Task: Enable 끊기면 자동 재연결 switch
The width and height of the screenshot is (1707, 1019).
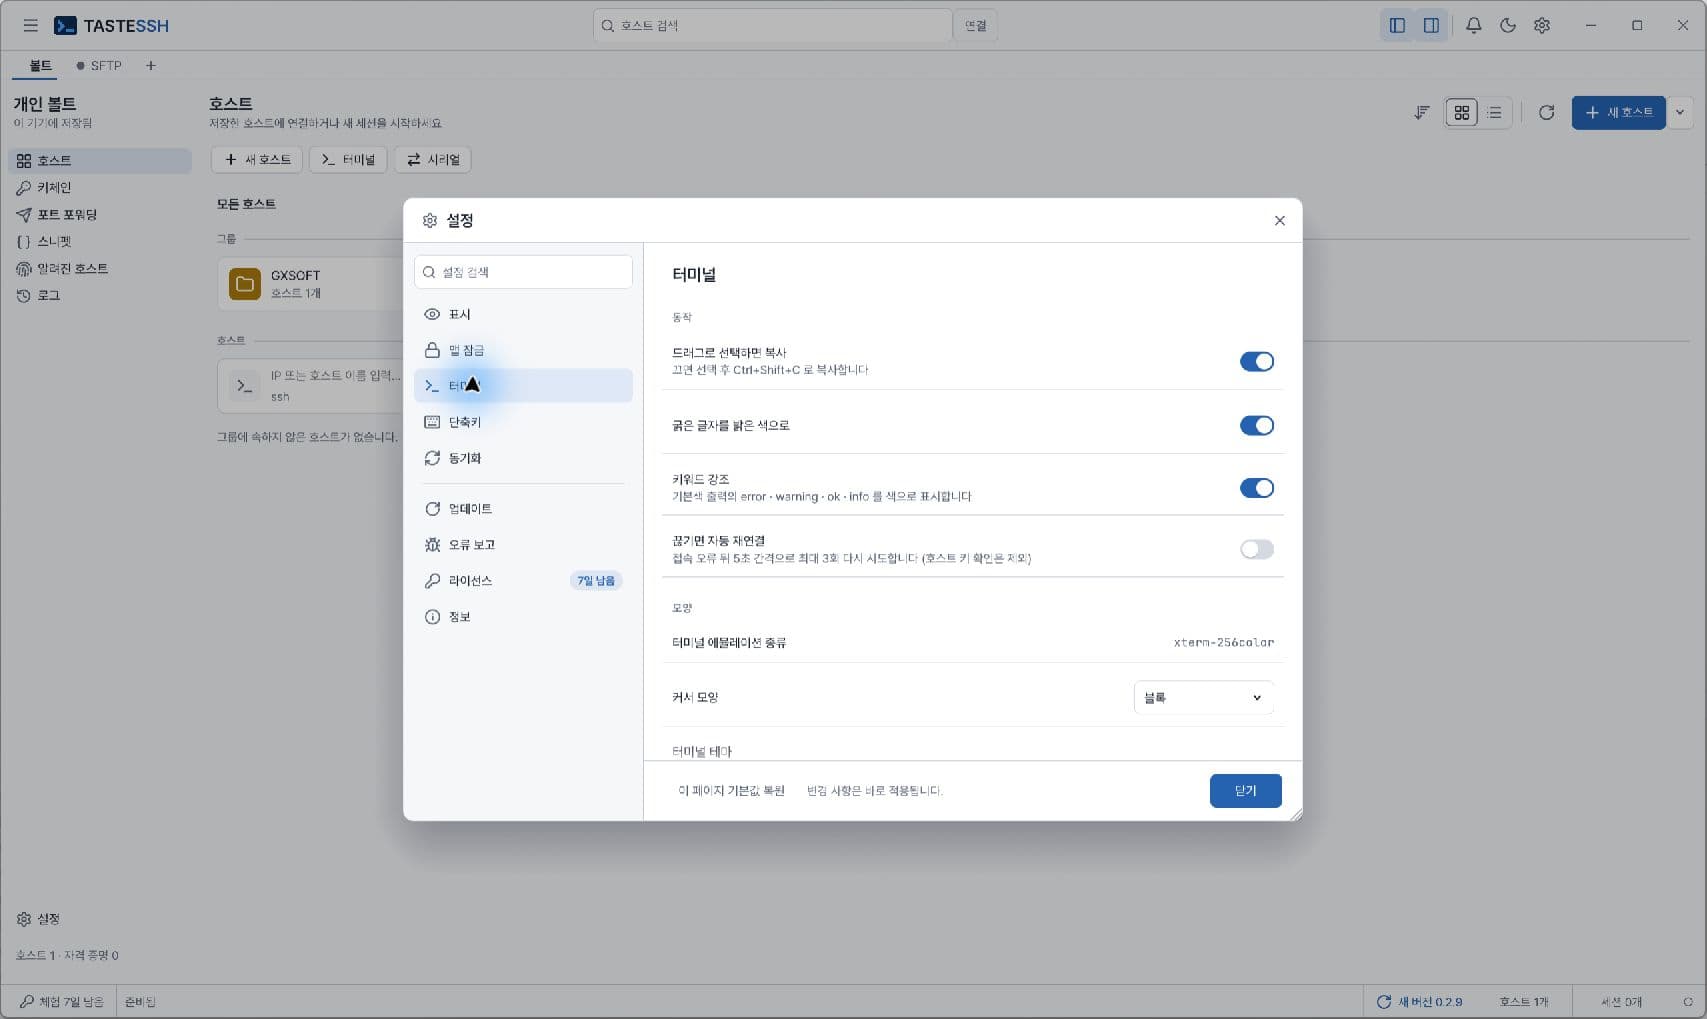Action: 1256,549
